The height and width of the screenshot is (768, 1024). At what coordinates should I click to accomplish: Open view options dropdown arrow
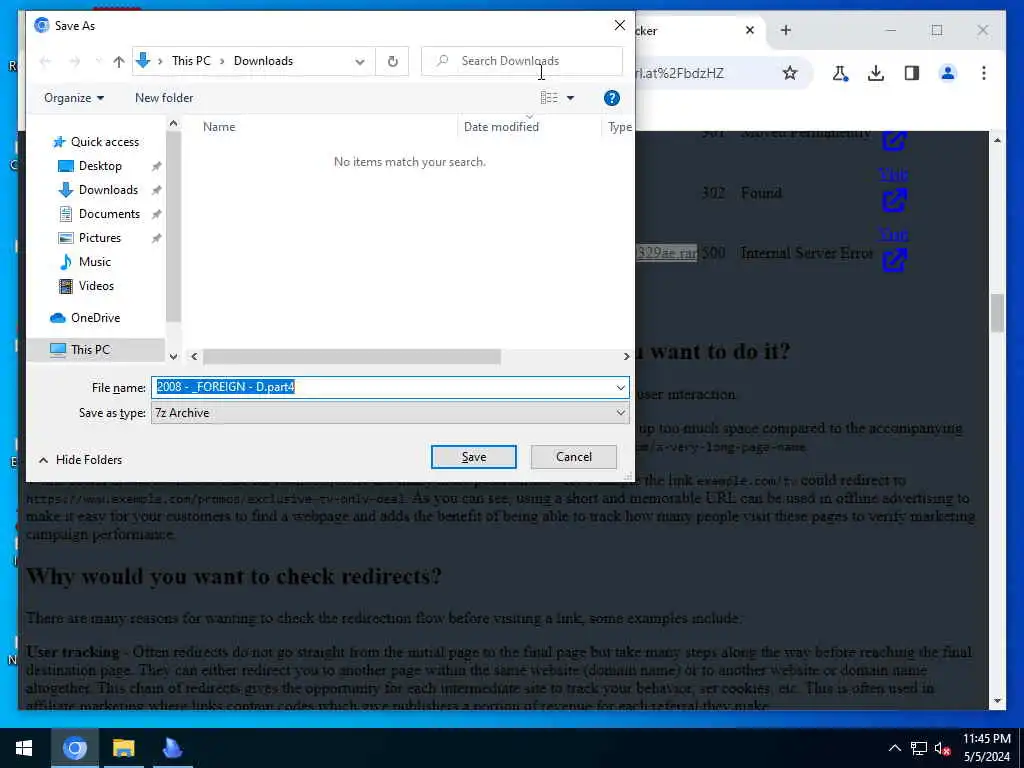click(570, 98)
